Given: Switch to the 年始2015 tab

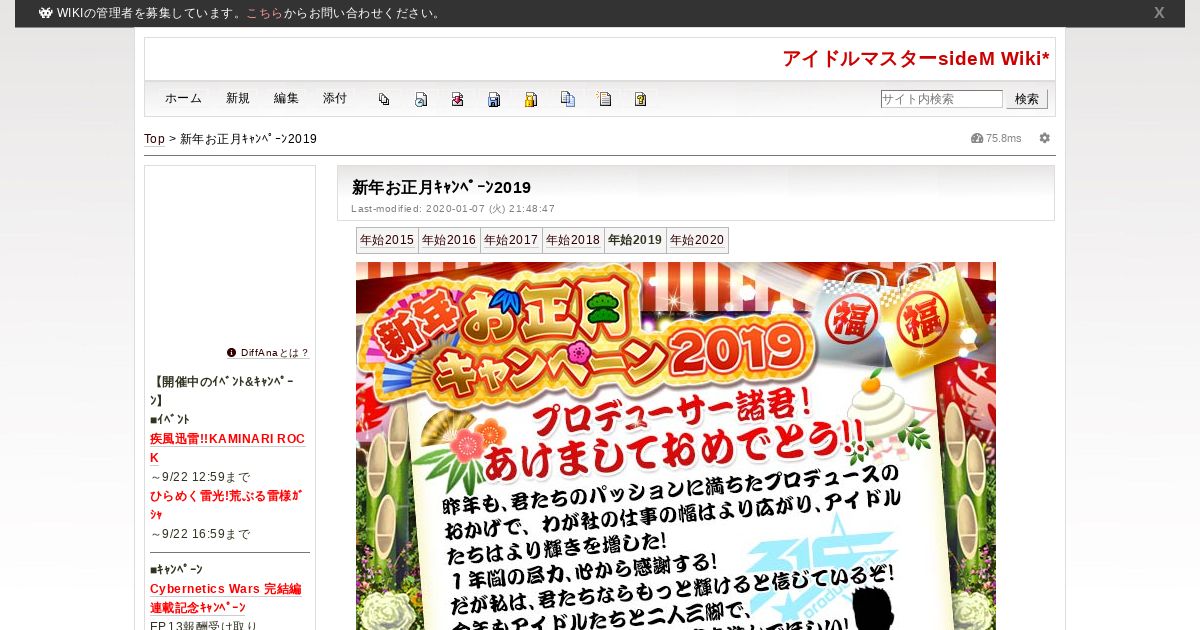Looking at the screenshot, I should [387, 240].
